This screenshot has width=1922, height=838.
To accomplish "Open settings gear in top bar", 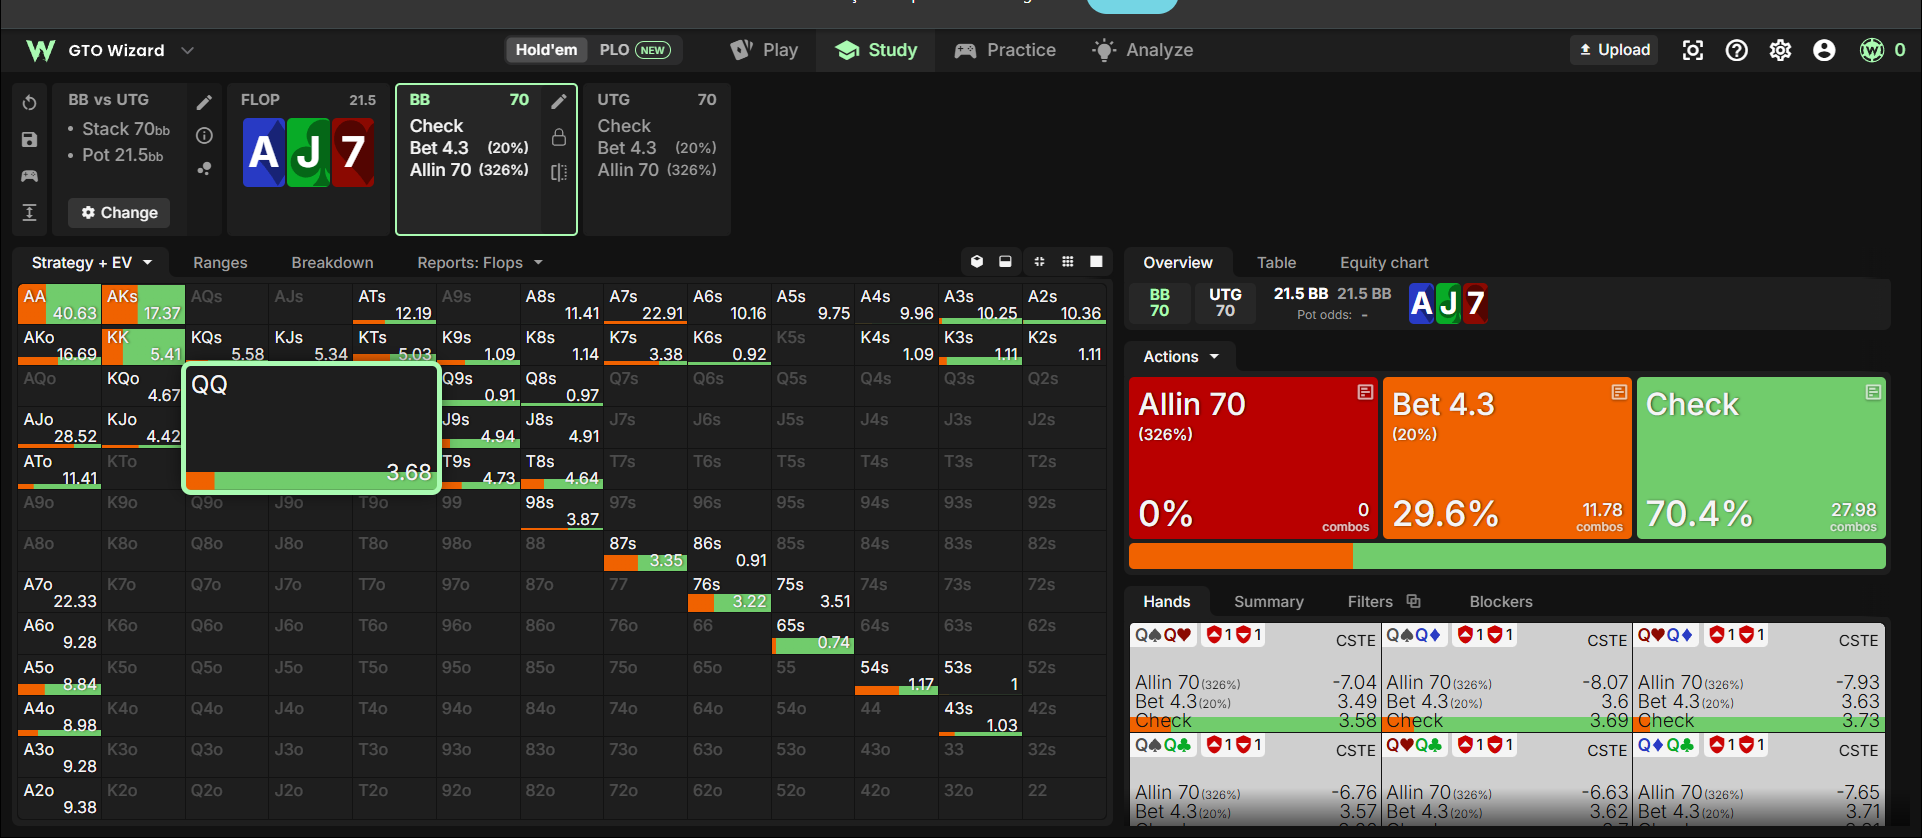I will pyautogui.click(x=1781, y=50).
